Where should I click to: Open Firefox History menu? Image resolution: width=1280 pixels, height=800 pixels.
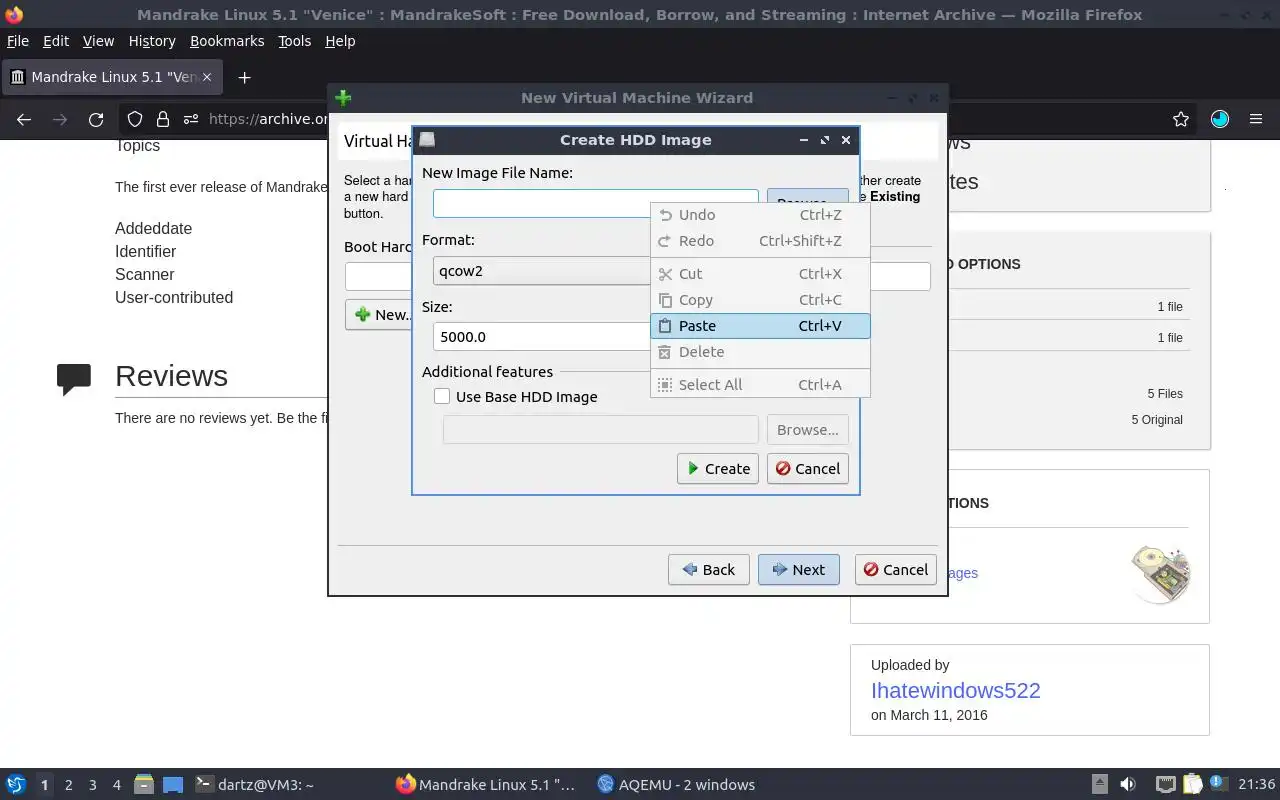(x=152, y=41)
